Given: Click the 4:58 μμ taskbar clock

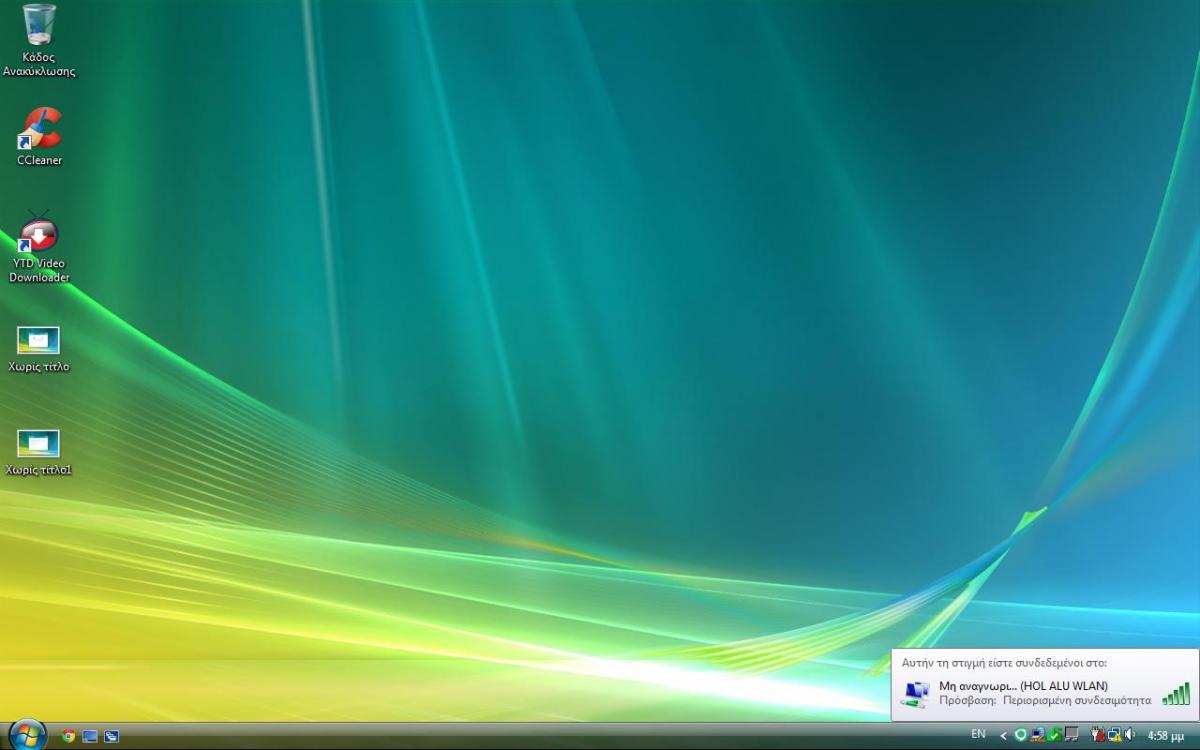Looking at the screenshot, I should [1166, 736].
